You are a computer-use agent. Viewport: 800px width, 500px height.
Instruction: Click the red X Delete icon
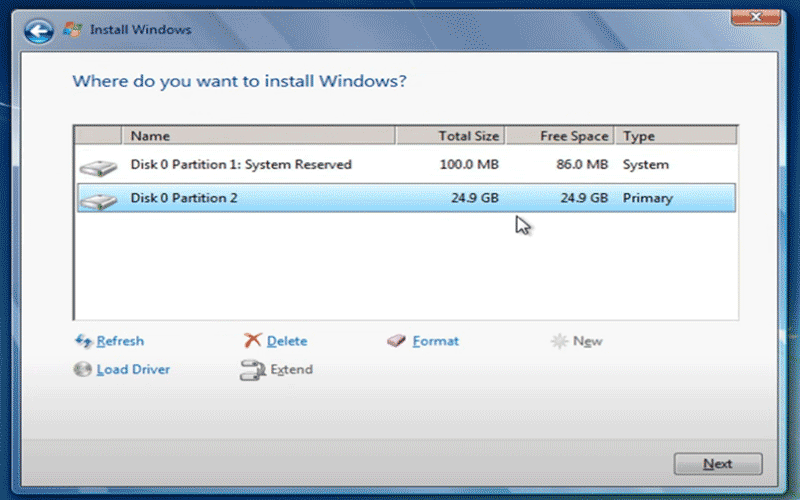click(x=253, y=340)
